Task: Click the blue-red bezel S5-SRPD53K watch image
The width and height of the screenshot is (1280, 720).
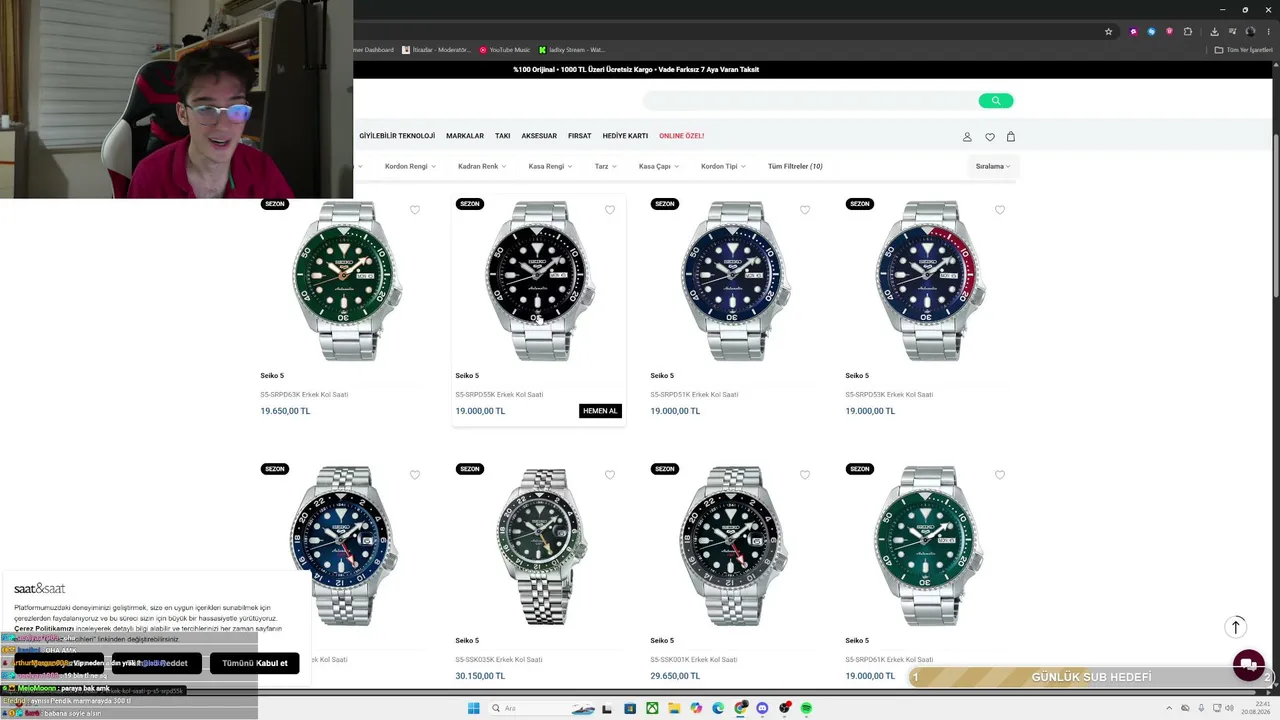Action: (x=930, y=281)
